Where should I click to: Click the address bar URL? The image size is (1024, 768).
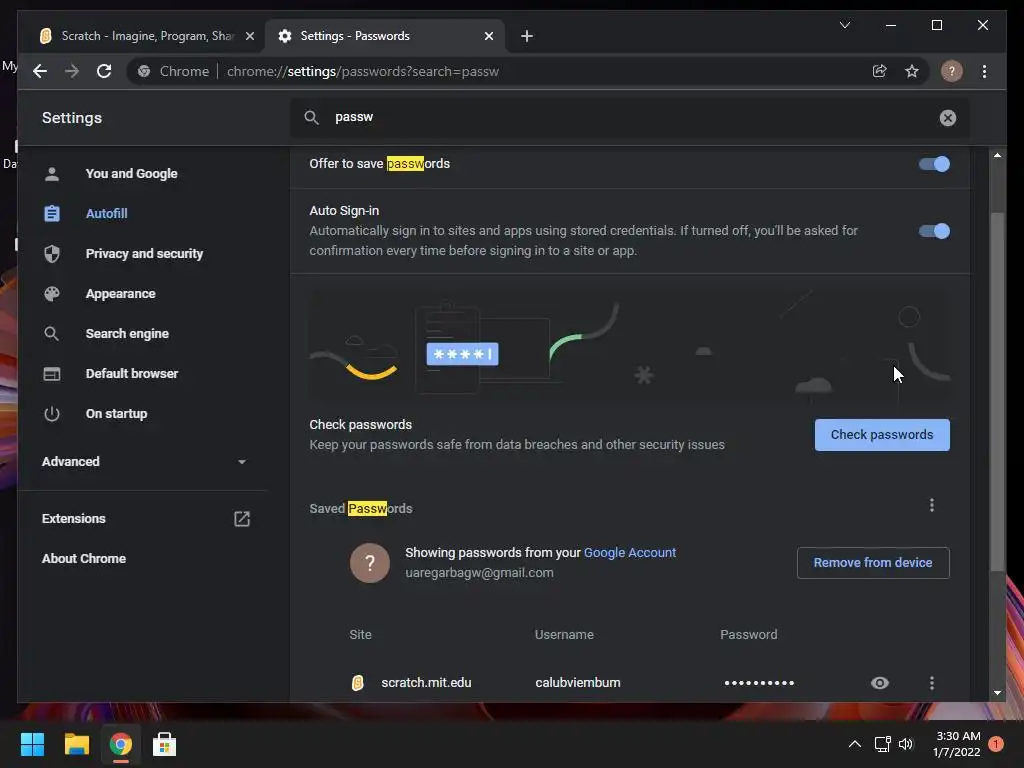pos(362,71)
